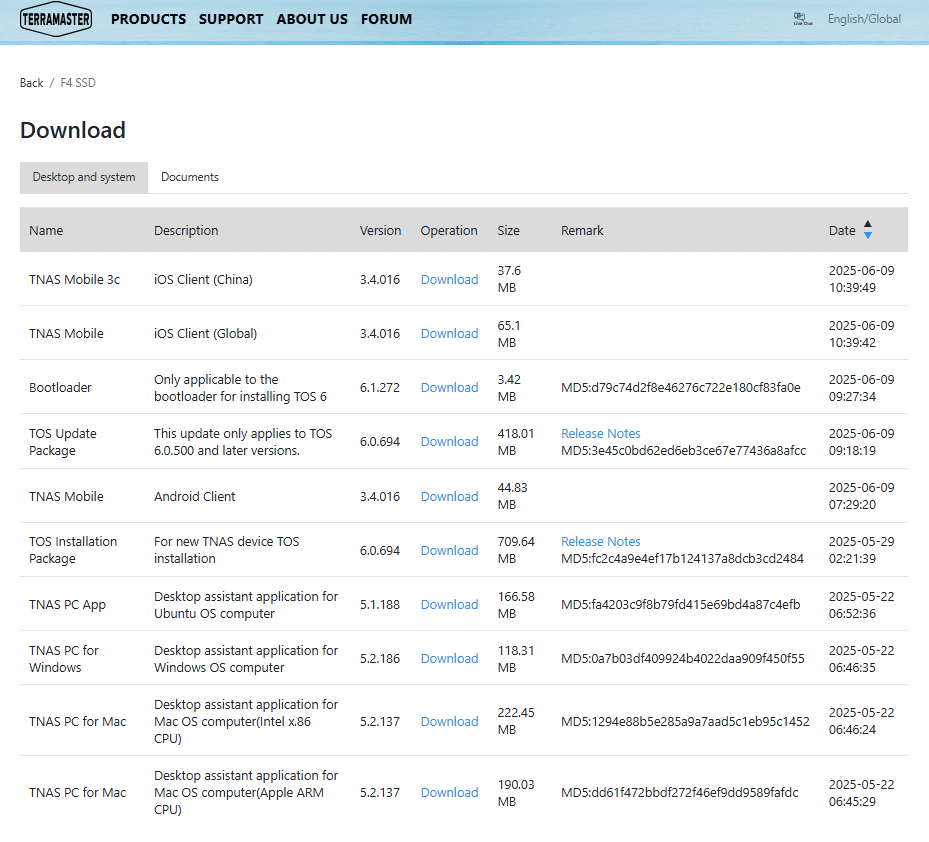Click the Version column header
The width and height of the screenshot is (929, 842).
coord(380,230)
